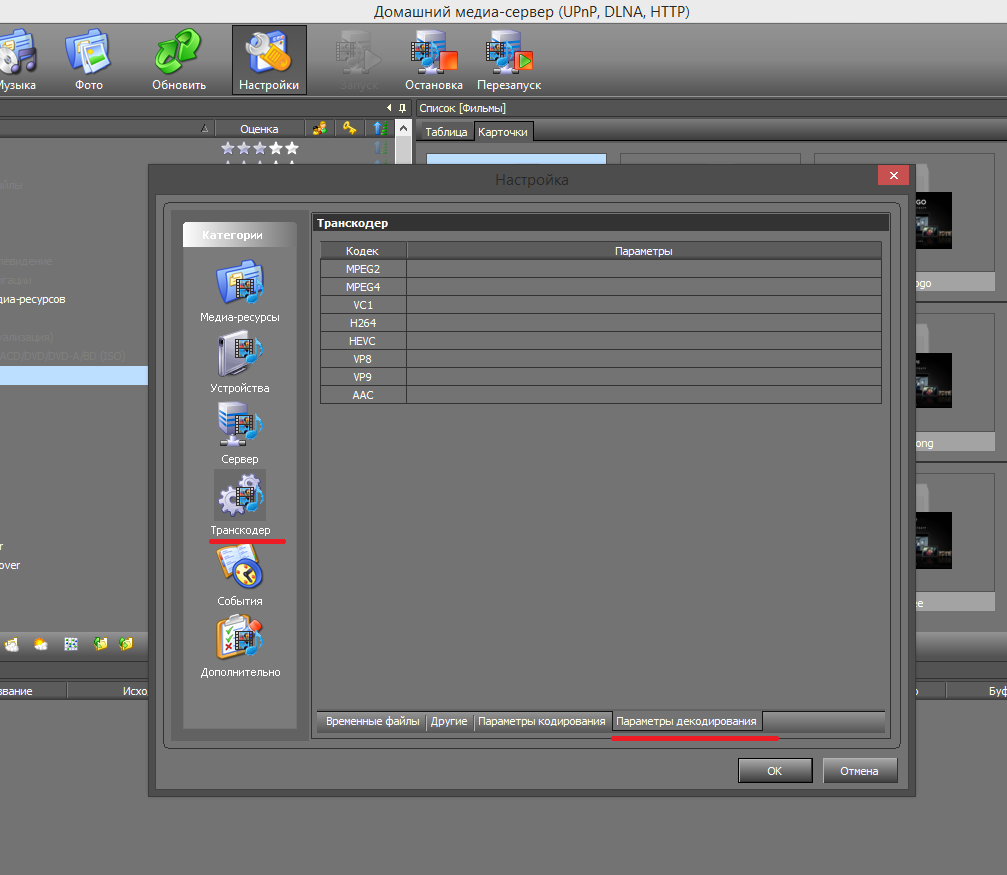Switch to the Таблица view tab
This screenshot has width=1007, height=875.
[x=446, y=132]
